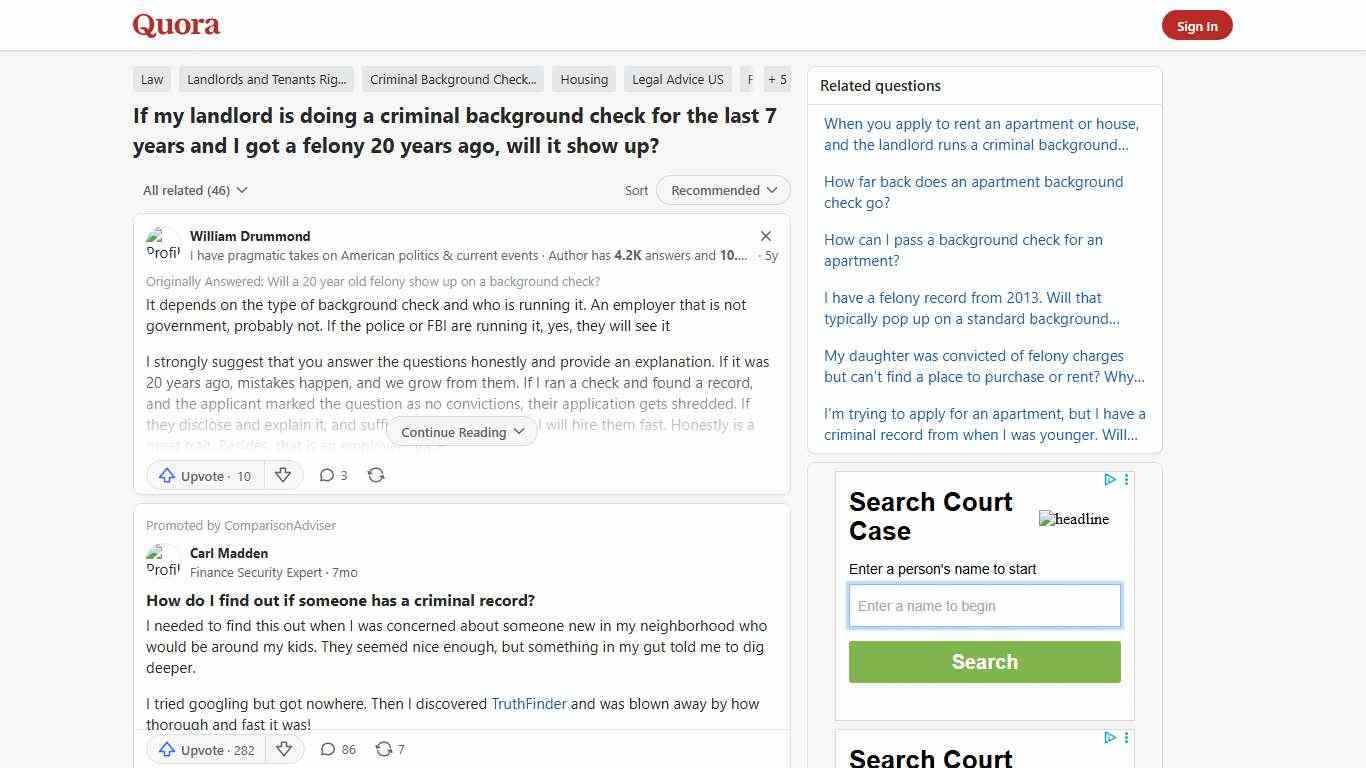The height and width of the screenshot is (768, 1366).
Task: Expand Continue Reading on the first answer
Action: [461, 431]
